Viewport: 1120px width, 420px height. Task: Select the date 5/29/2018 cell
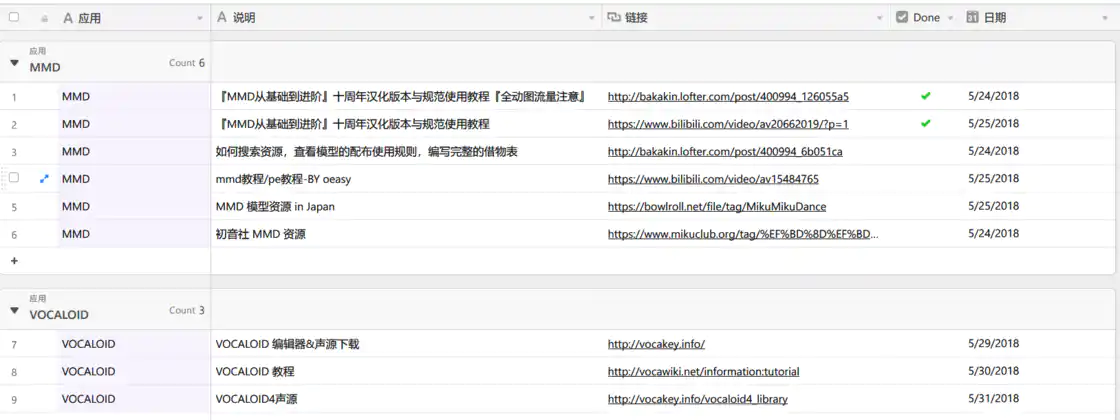(x=1038, y=344)
